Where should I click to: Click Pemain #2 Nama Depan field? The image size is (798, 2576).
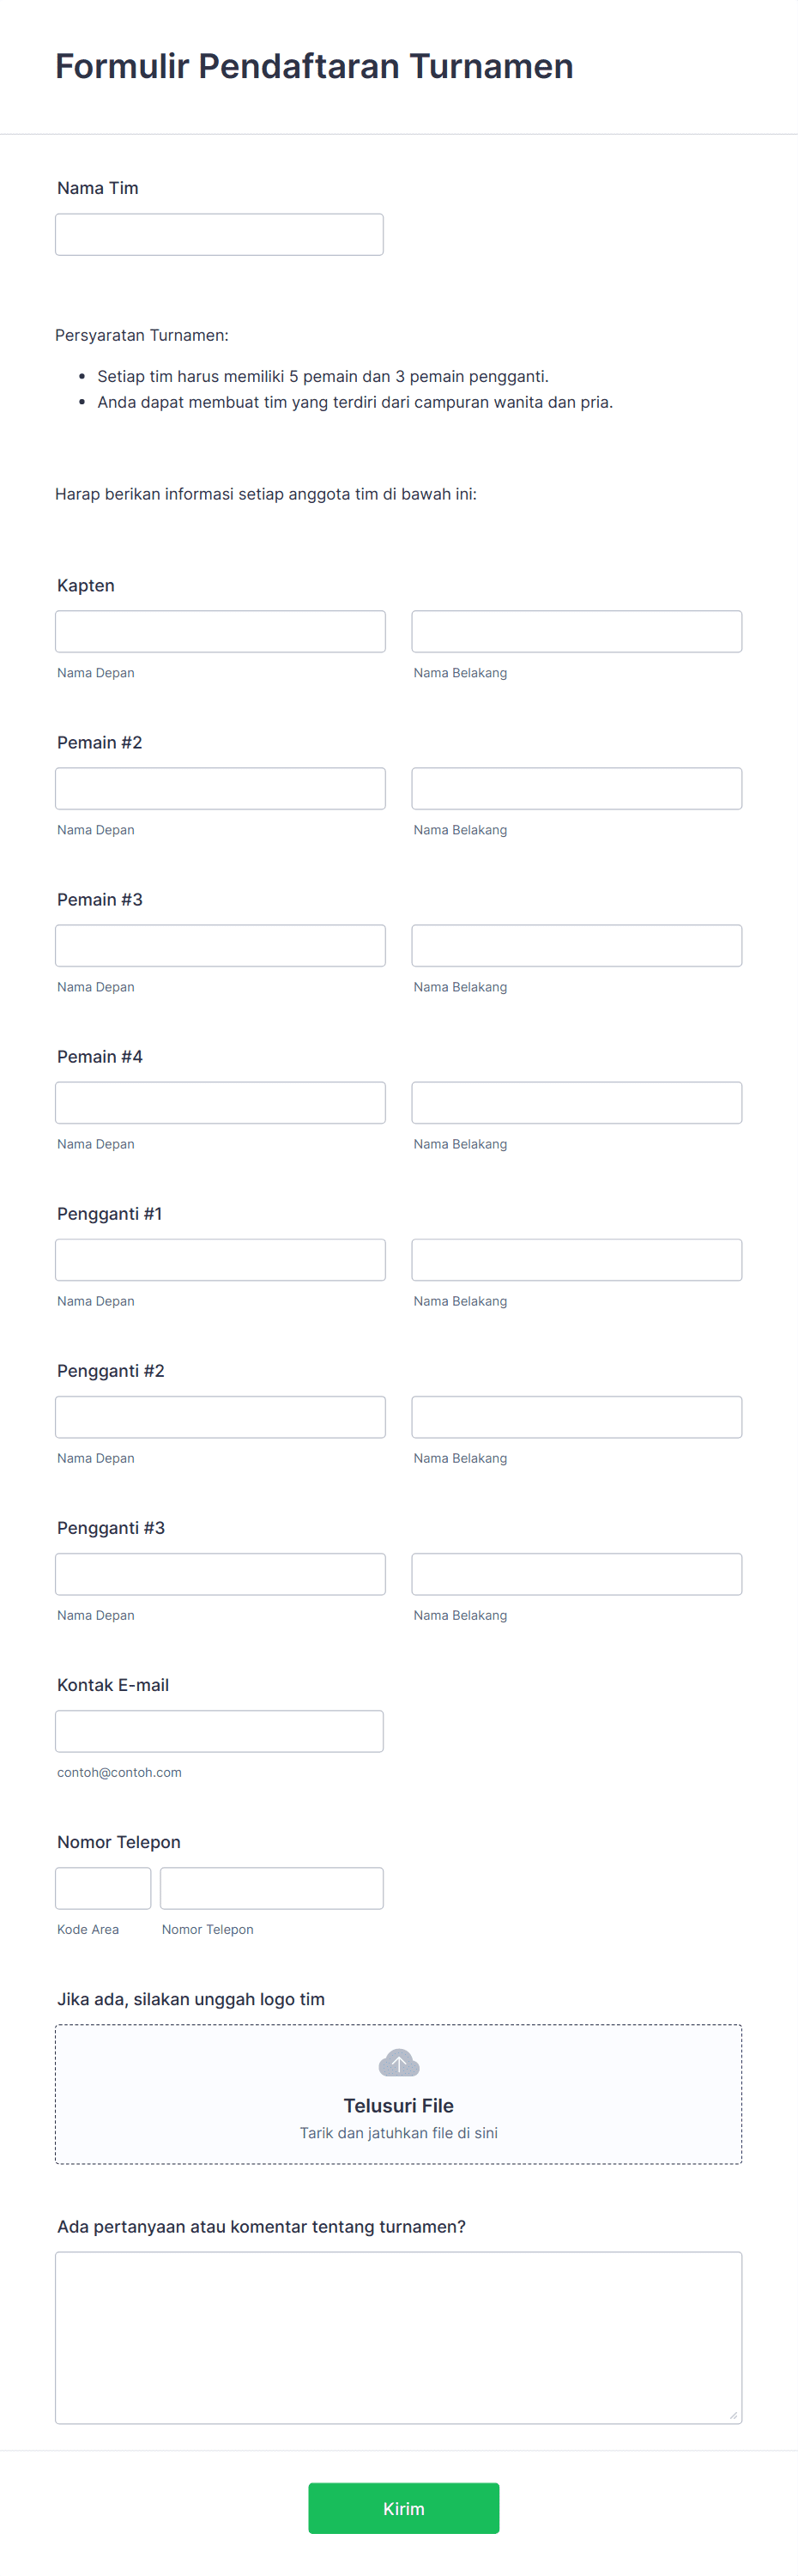click(x=220, y=787)
